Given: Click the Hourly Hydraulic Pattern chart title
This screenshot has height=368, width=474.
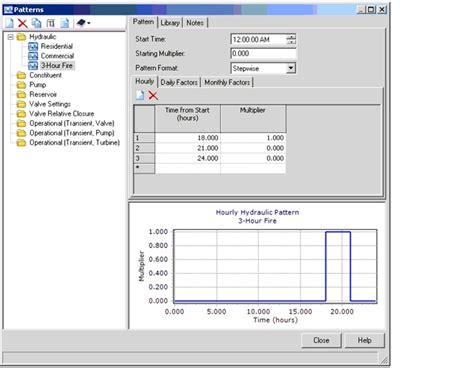Looking at the screenshot, I should pyautogui.click(x=257, y=212).
